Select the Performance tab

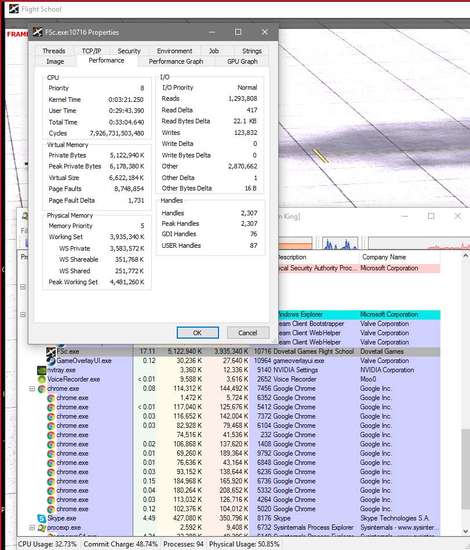coord(106,60)
